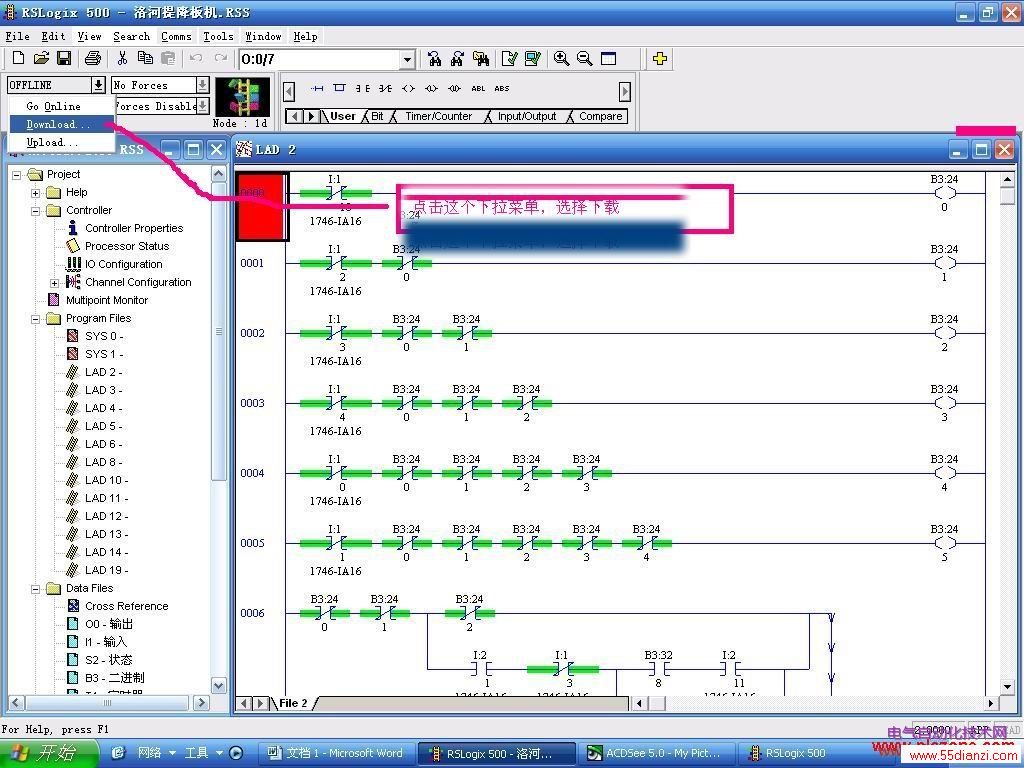The image size is (1024, 768).
Task: Save the project with the floppy icon
Action: pos(64,58)
